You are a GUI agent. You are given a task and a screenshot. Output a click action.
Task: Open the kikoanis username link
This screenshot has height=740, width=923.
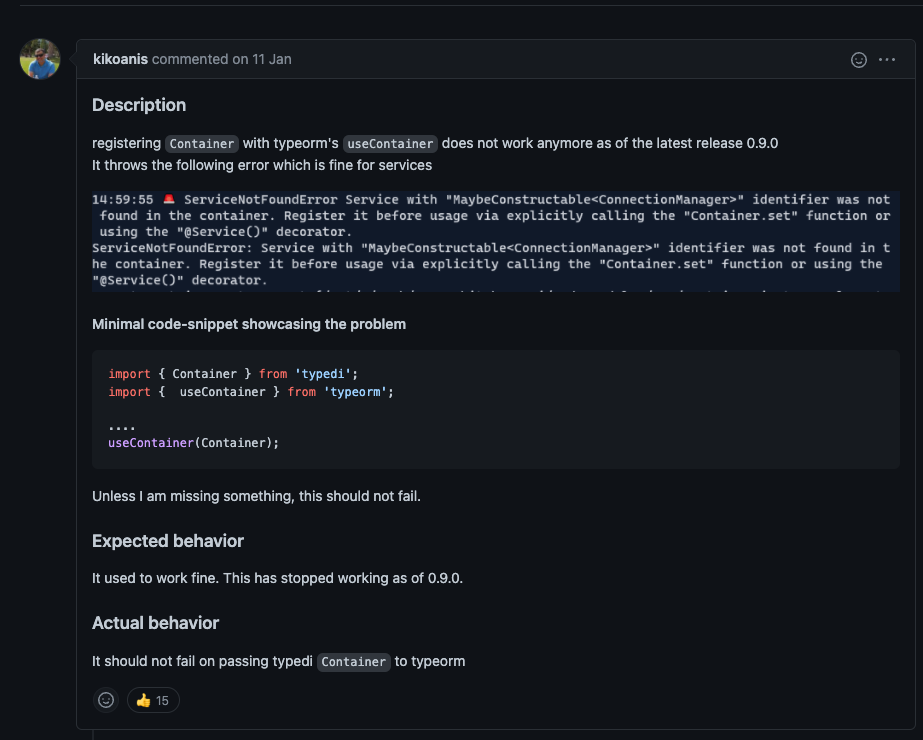tap(120, 59)
